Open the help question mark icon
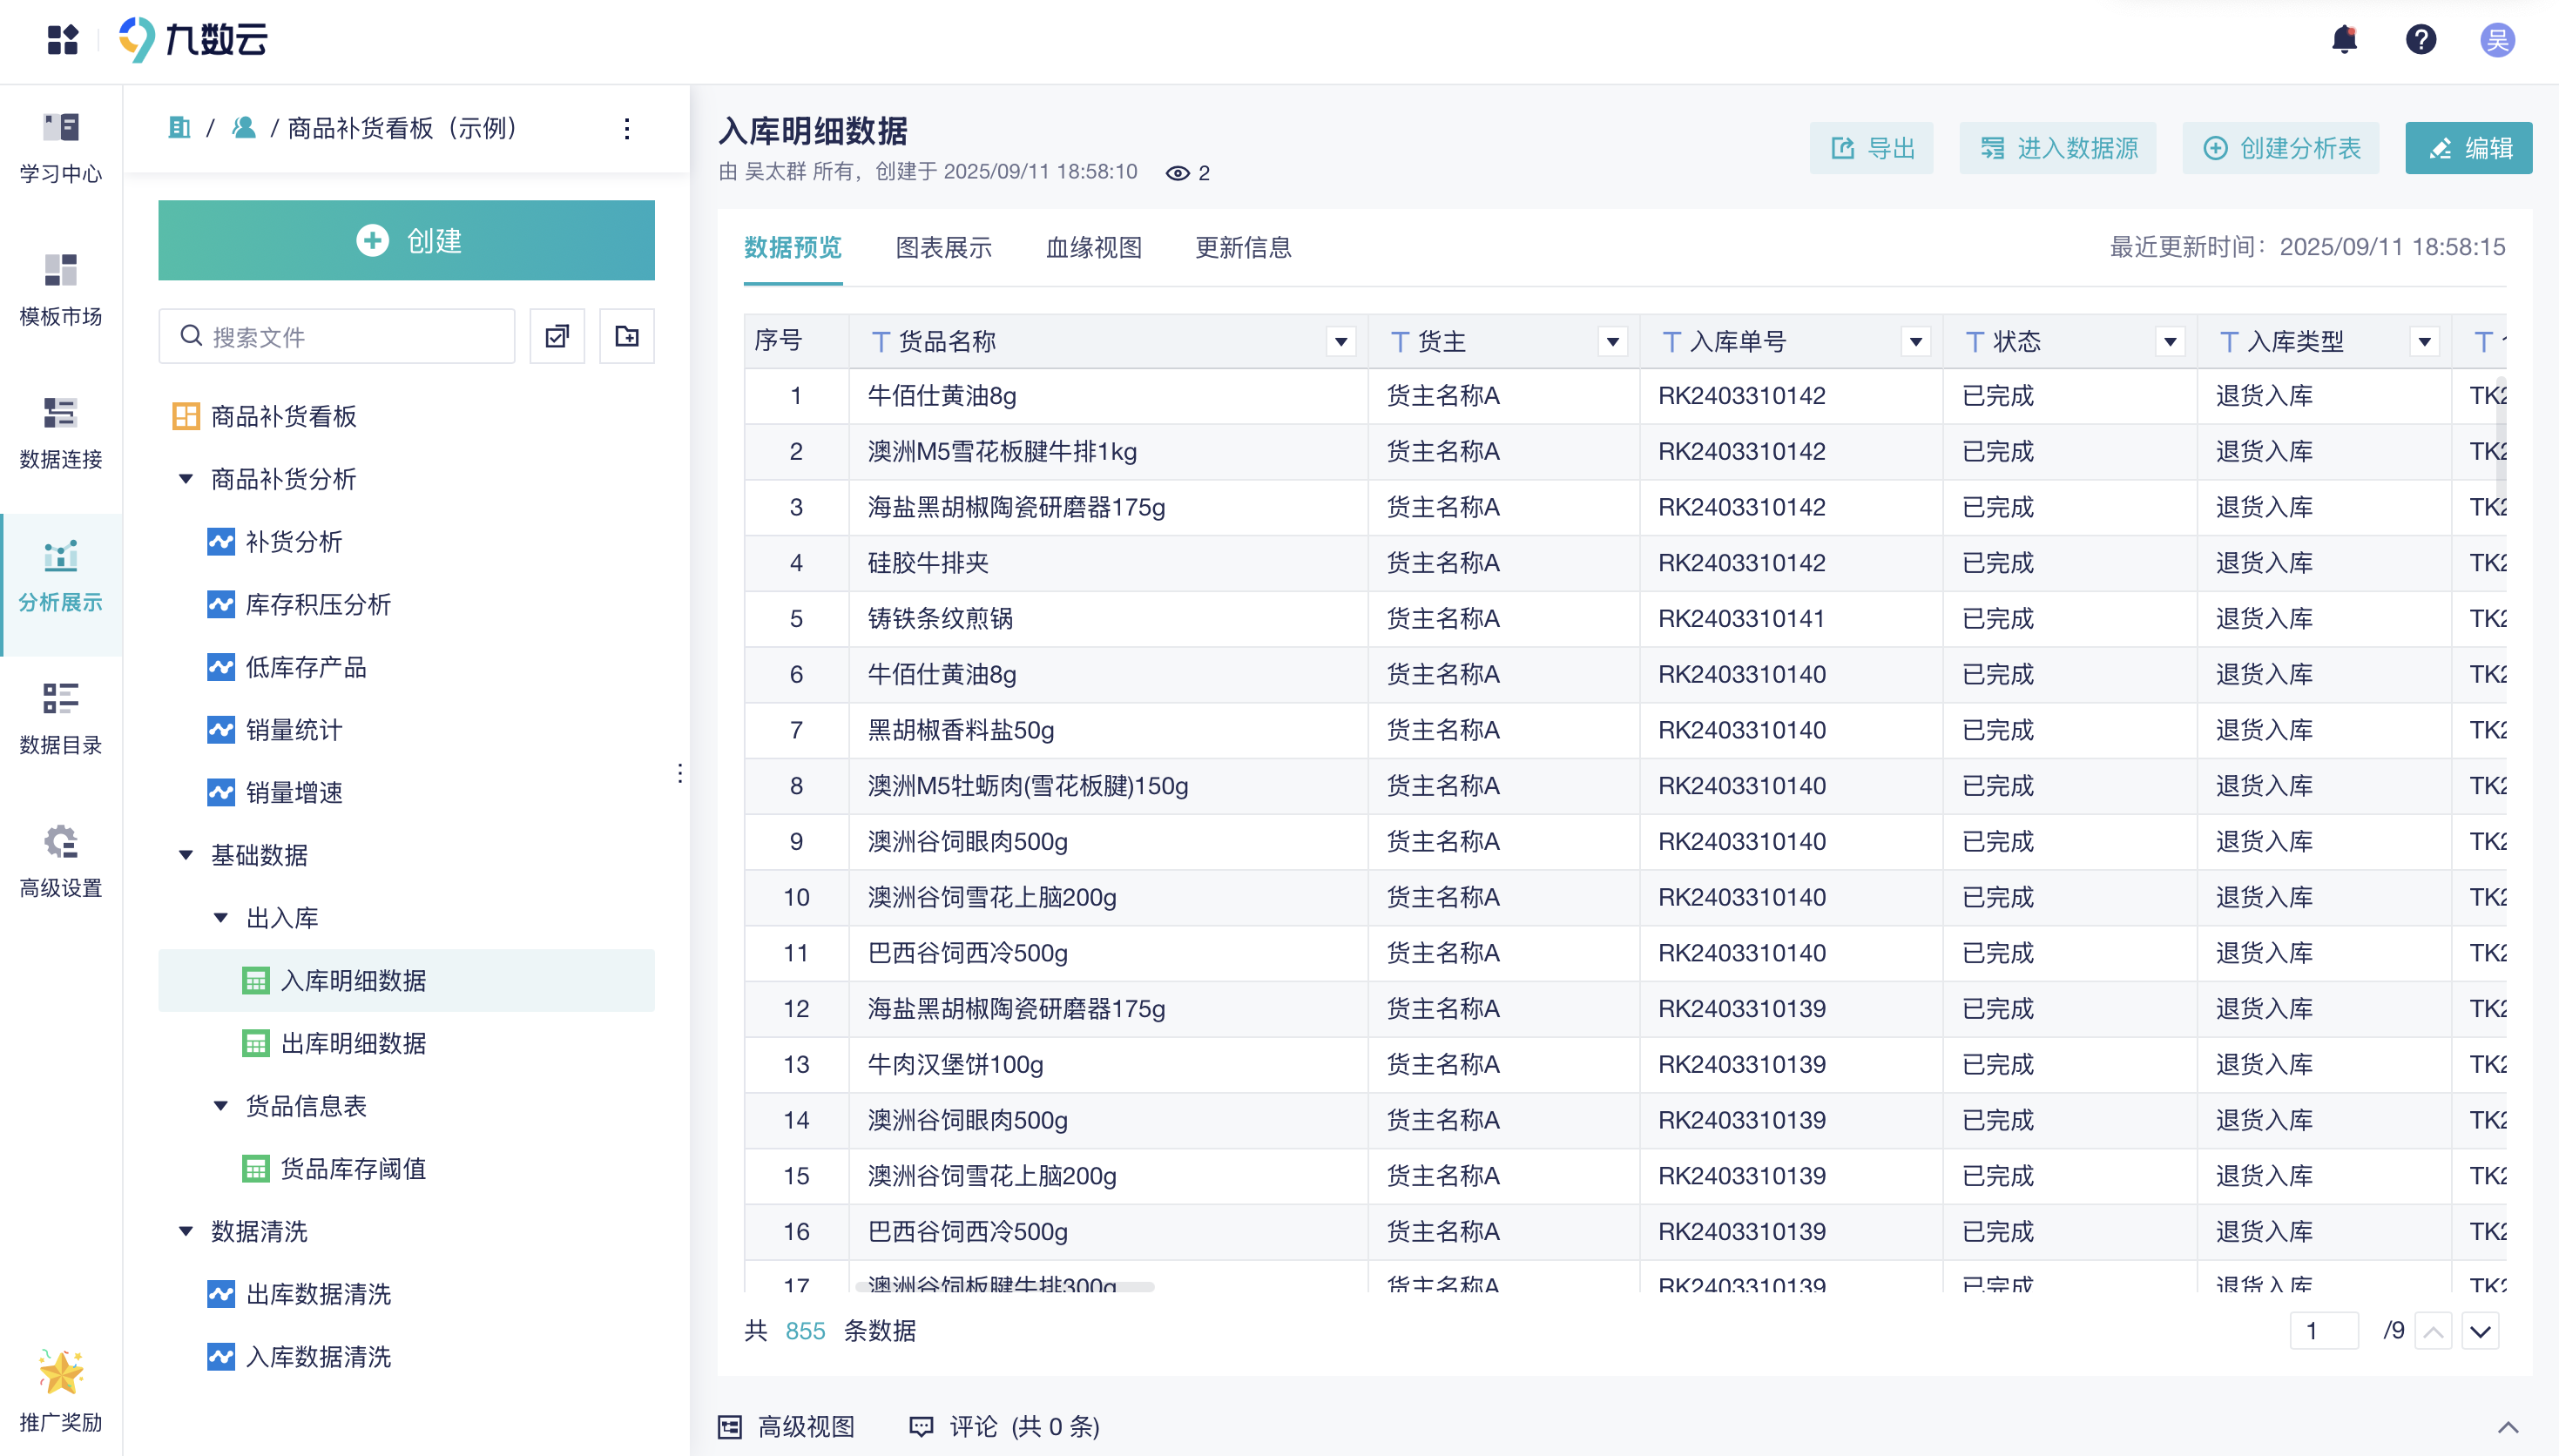 [2421, 39]
